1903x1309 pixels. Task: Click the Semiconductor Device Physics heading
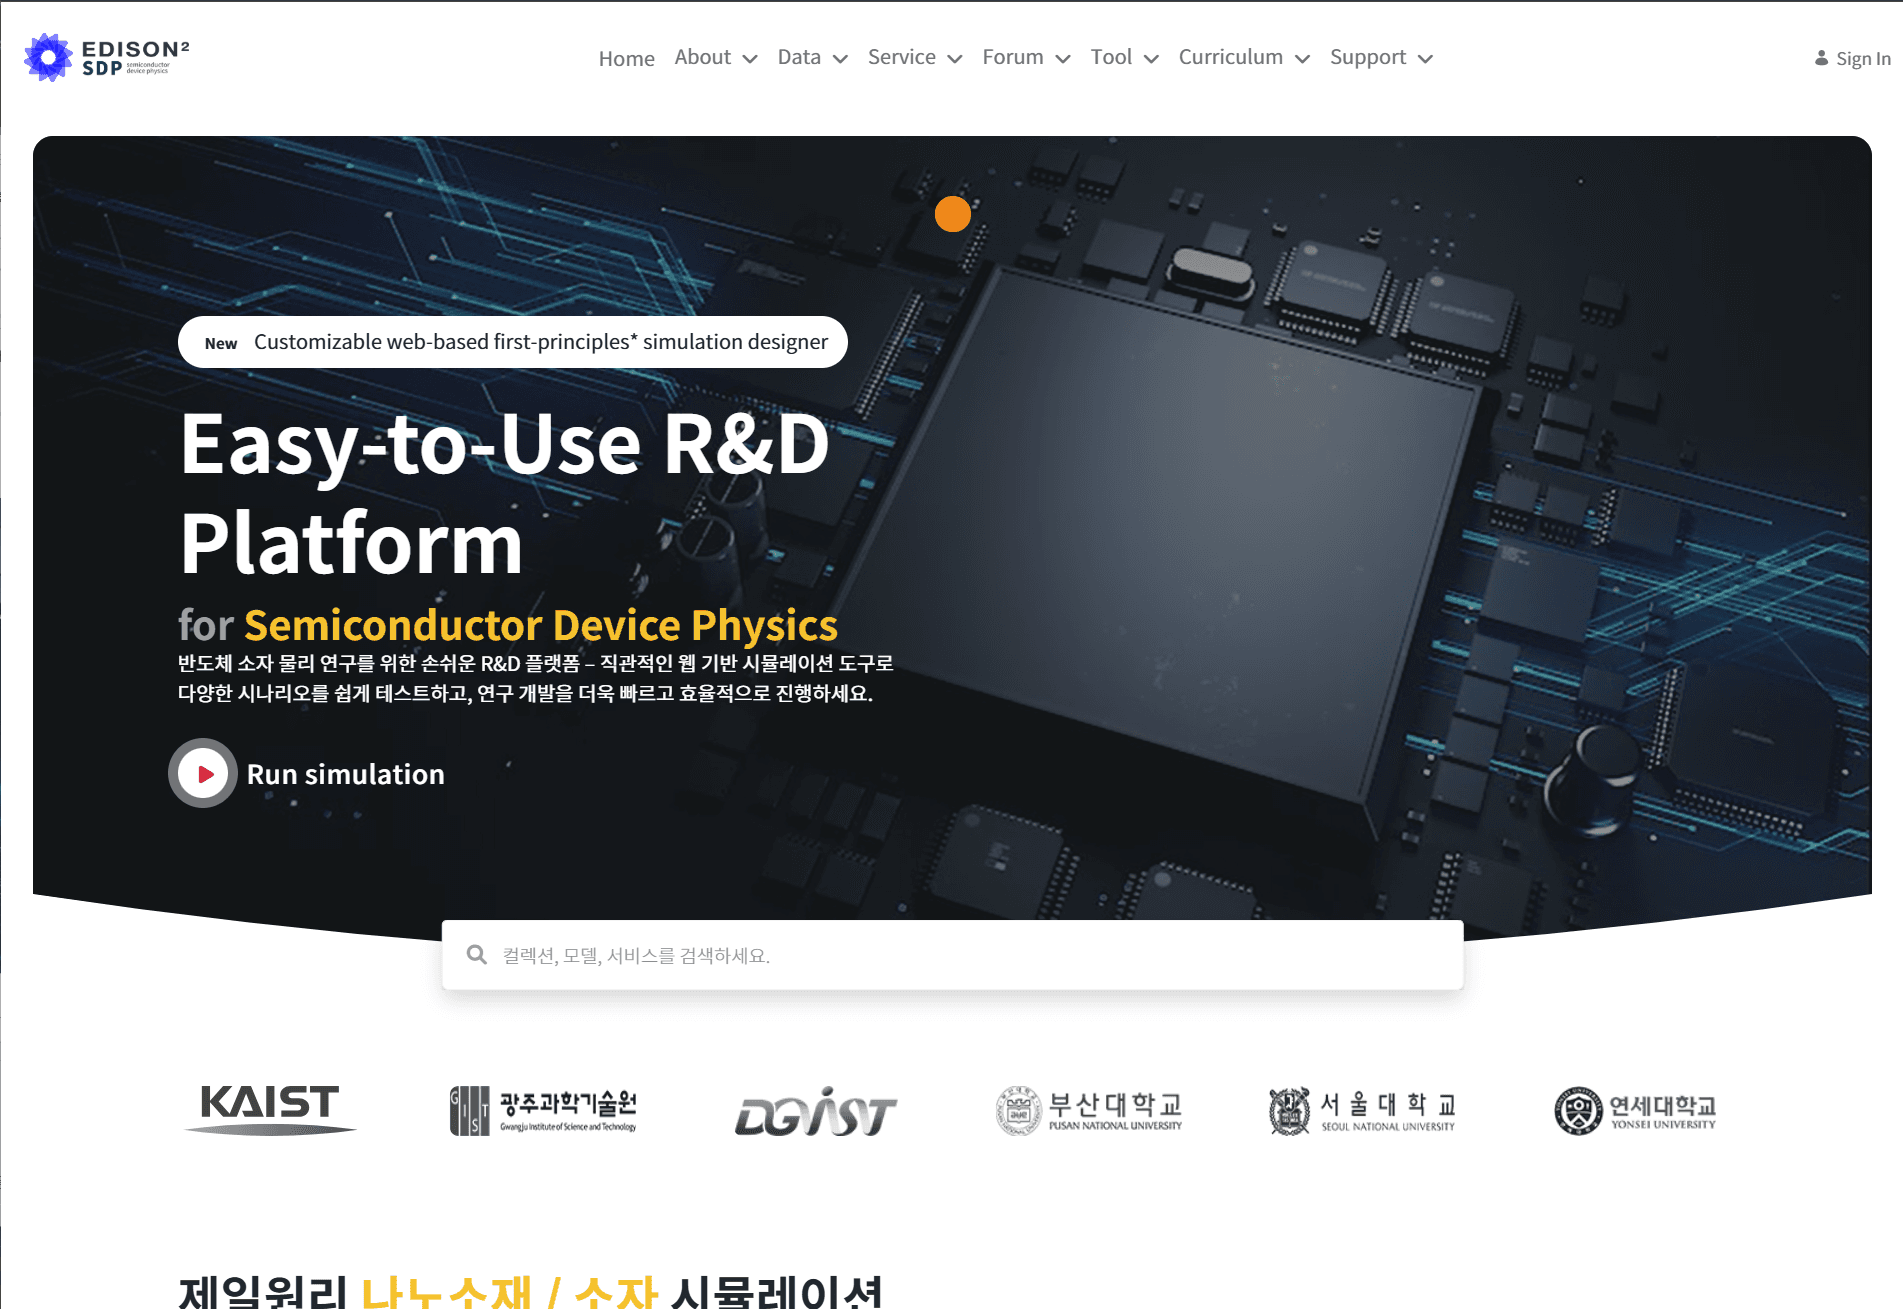pos(541,625)
